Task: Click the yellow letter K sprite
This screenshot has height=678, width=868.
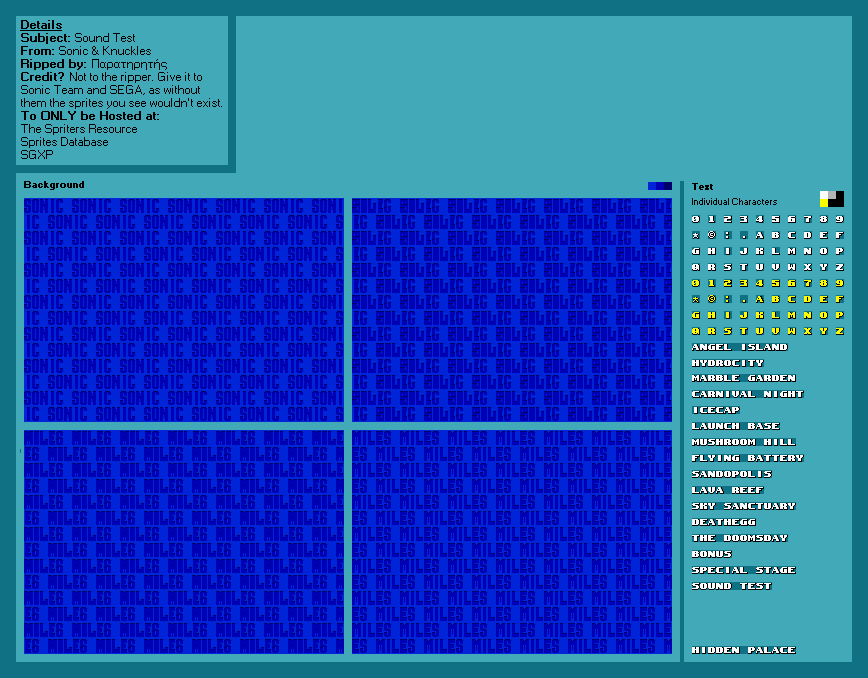Action: (x=760, y=315)
